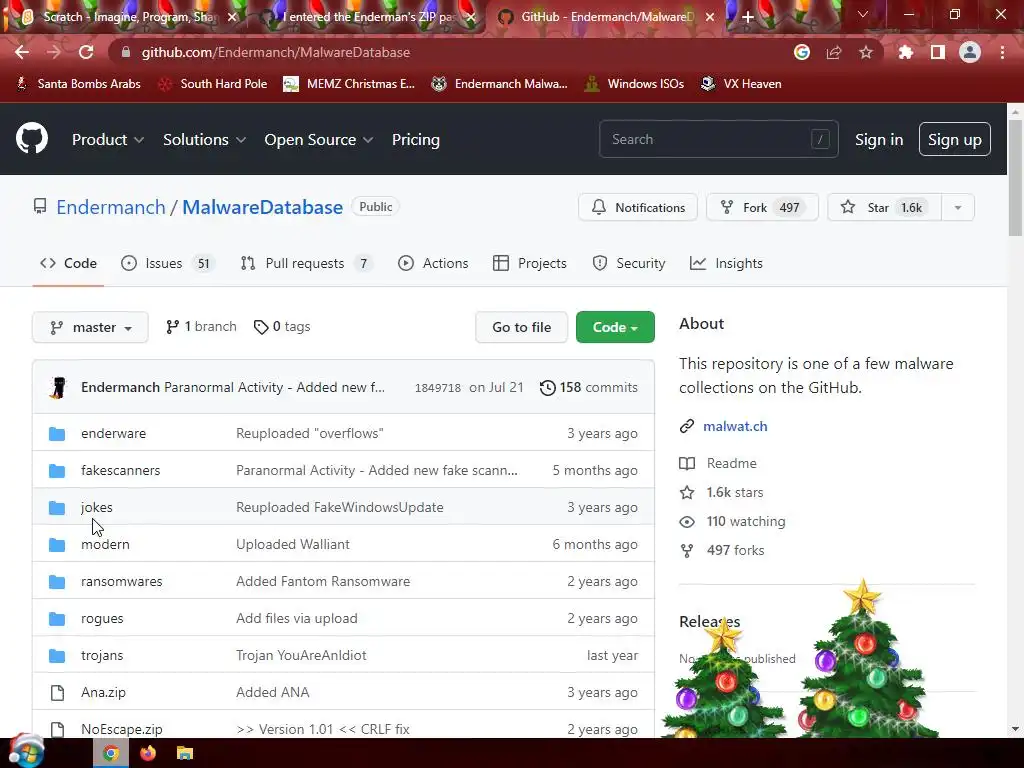Screen dimensions: 1024x768
Task: Click the enderware folder icon
Action: (57, 434)
